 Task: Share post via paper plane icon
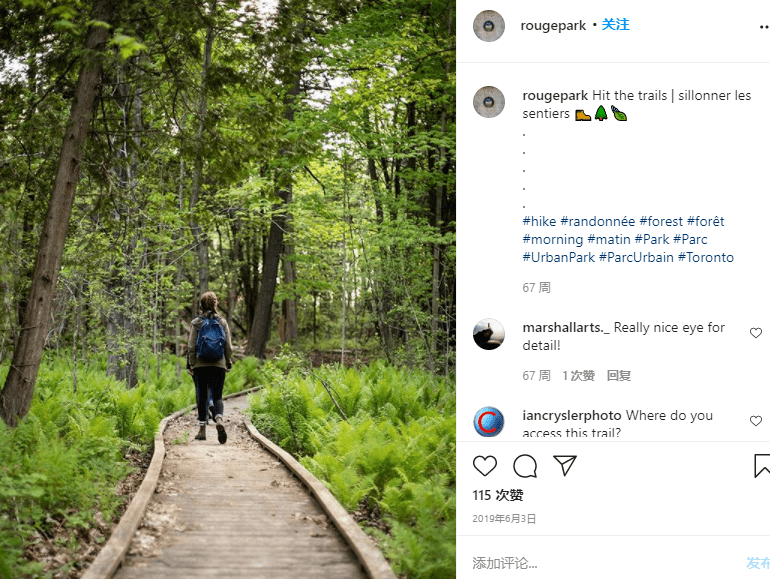tap(565, 465)
